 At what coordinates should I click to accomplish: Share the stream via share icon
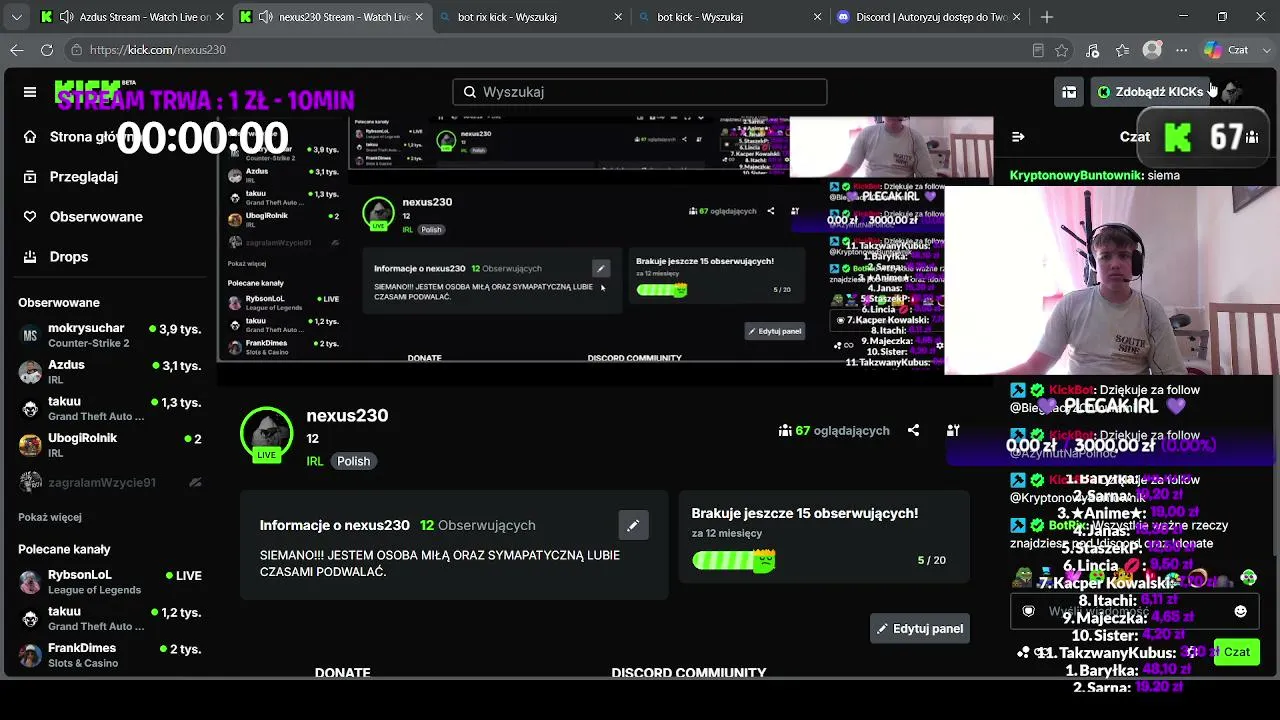pyautogui.click(x=913, y=430)
